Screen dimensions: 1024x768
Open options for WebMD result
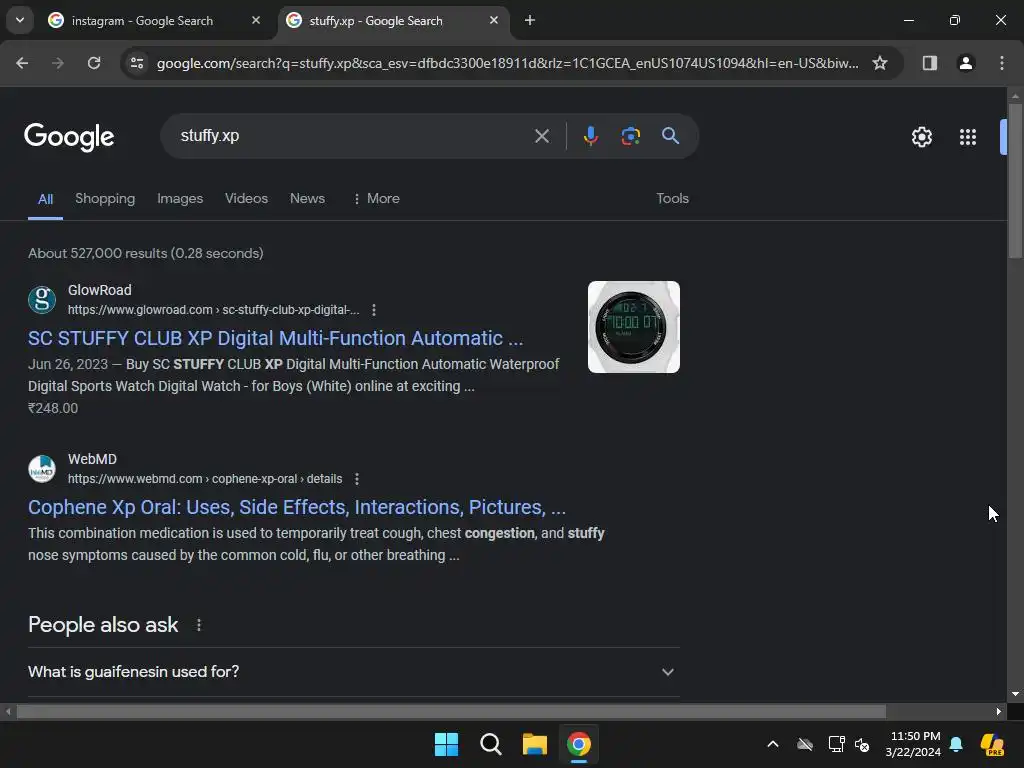(x=357, y=479)
